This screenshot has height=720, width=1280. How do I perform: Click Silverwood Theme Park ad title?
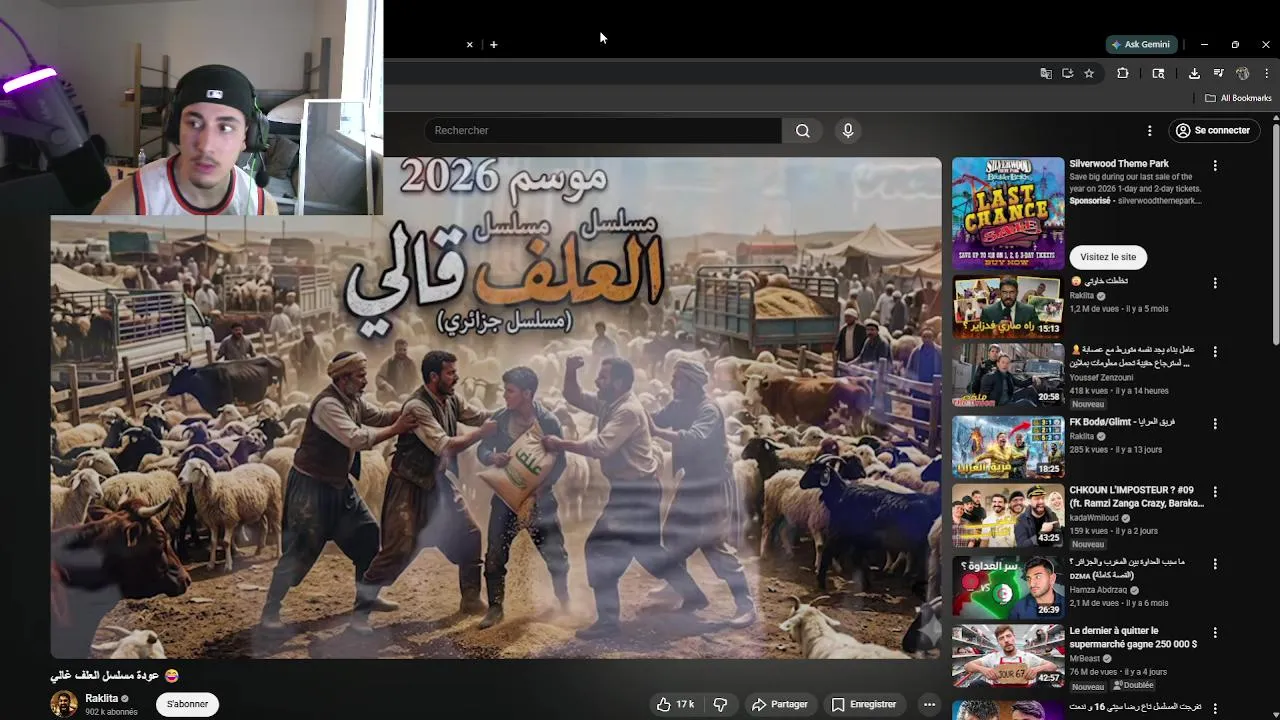[1119, 164]
